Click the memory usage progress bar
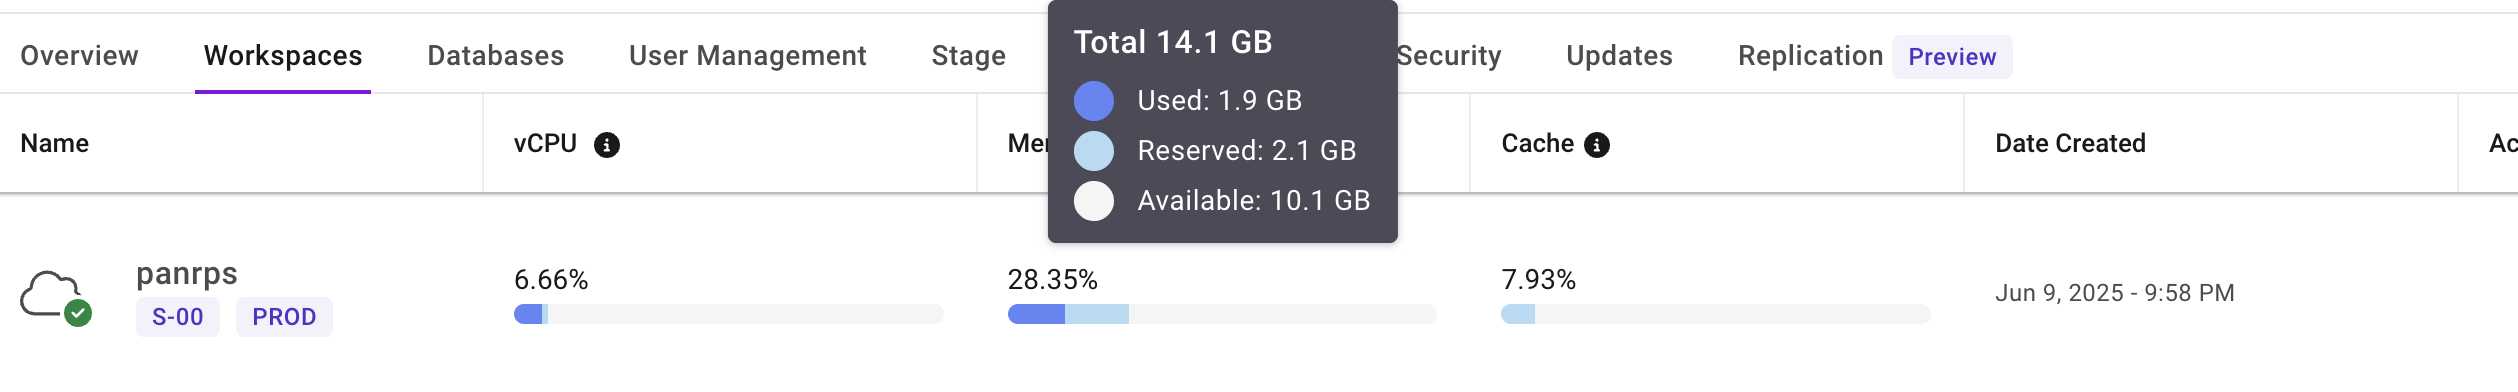Screen dimensions: 2518x392 1222,314
